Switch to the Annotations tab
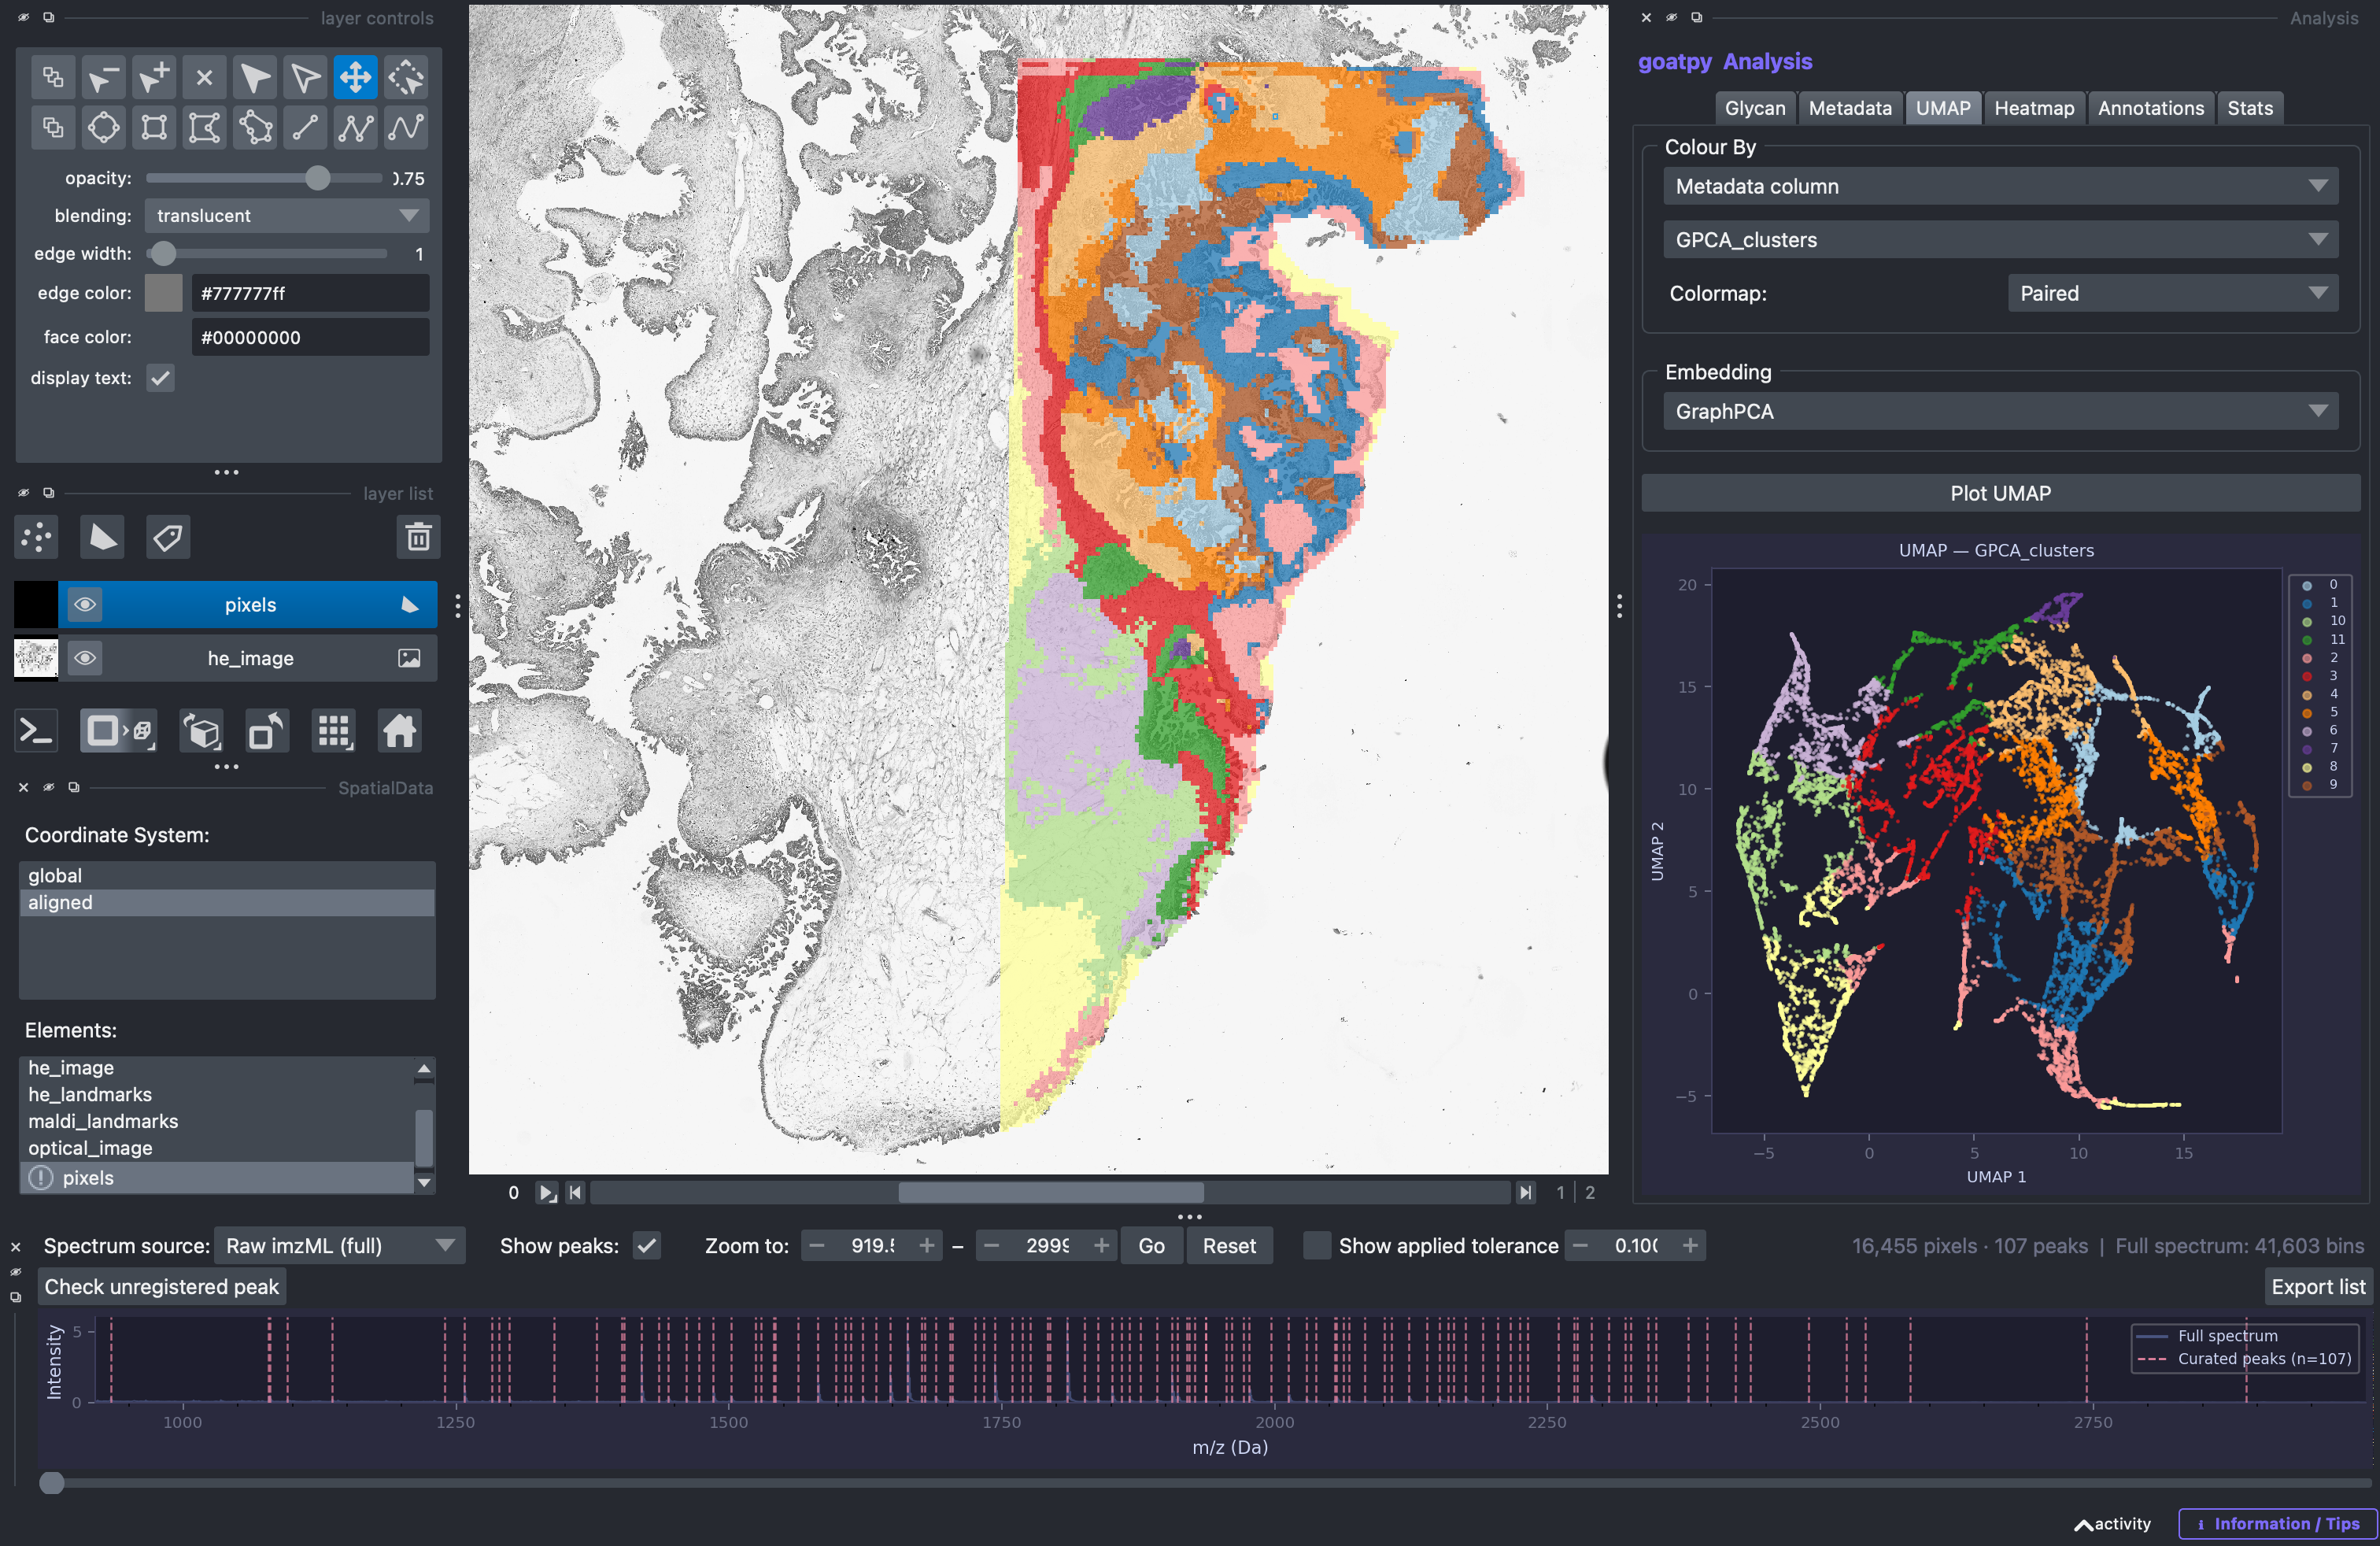This screenshot has height=1546, width=2380. [x=2150, y=108]
